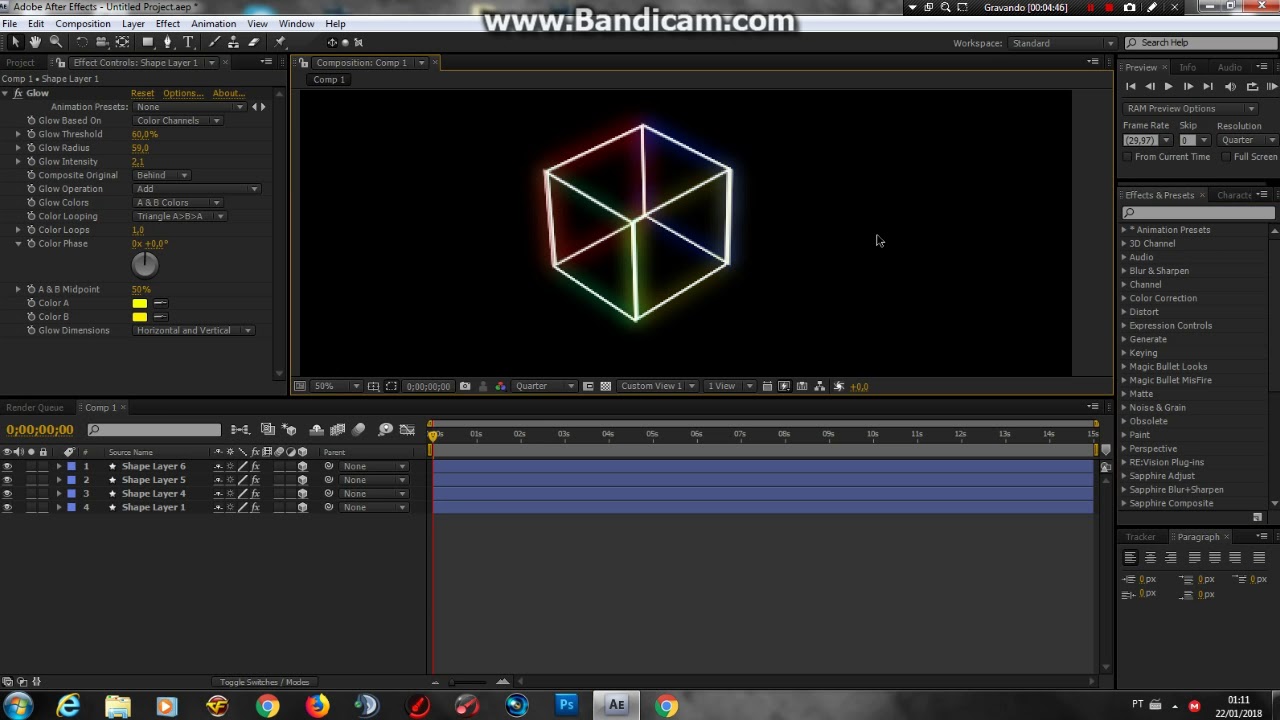The width and height of the screenshot is (1280, 720).
Task: Click the Glow Threshold value 60,0%
Action: coord(145,134)
